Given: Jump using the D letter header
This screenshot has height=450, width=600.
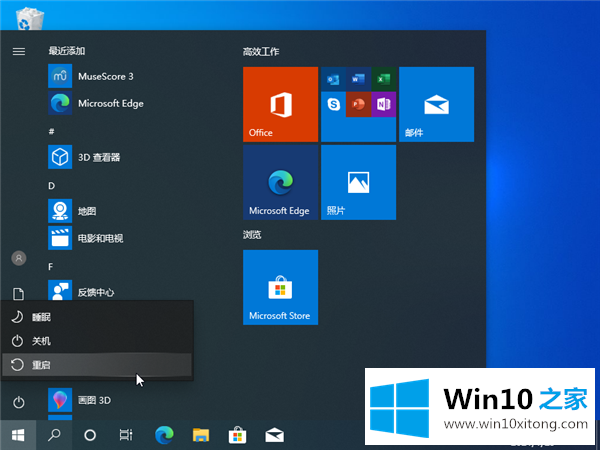Looking at the screenshot, I should pyautogui.click(x=51, y=186).
